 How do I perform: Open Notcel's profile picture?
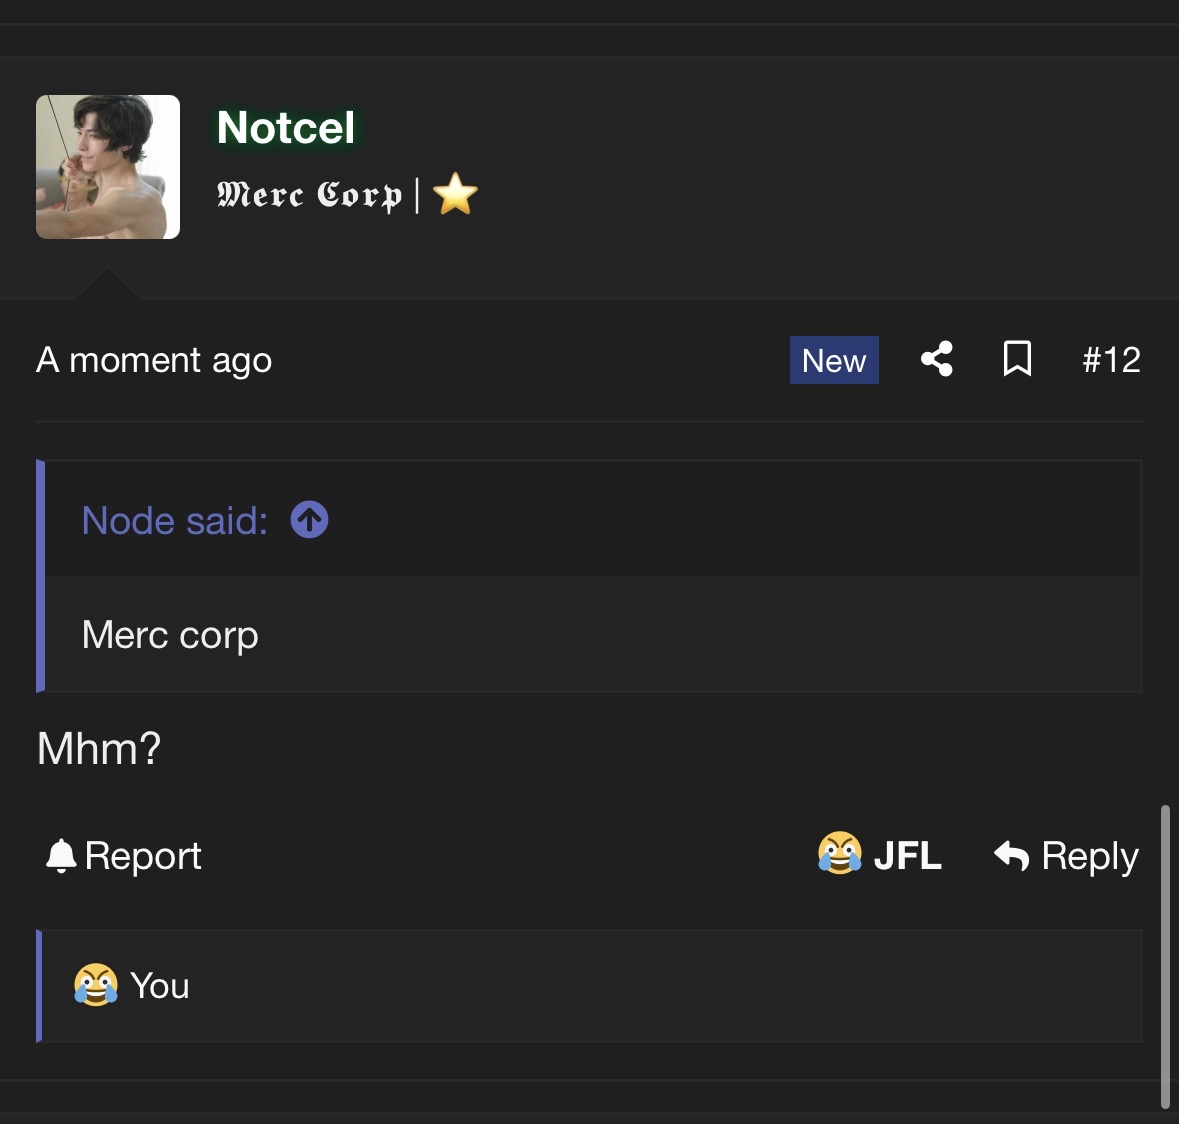click(x=108, y=167)
